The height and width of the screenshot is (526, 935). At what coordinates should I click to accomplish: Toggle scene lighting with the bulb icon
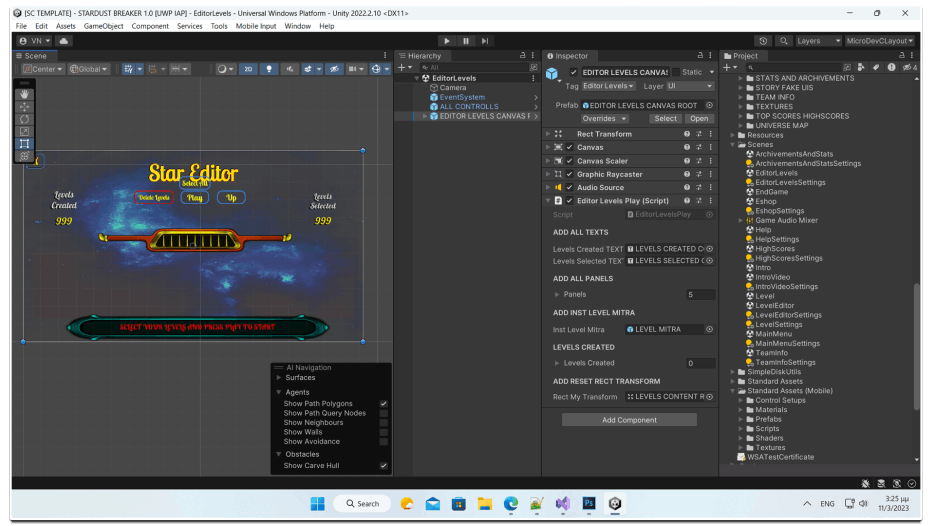coord(269,69)
